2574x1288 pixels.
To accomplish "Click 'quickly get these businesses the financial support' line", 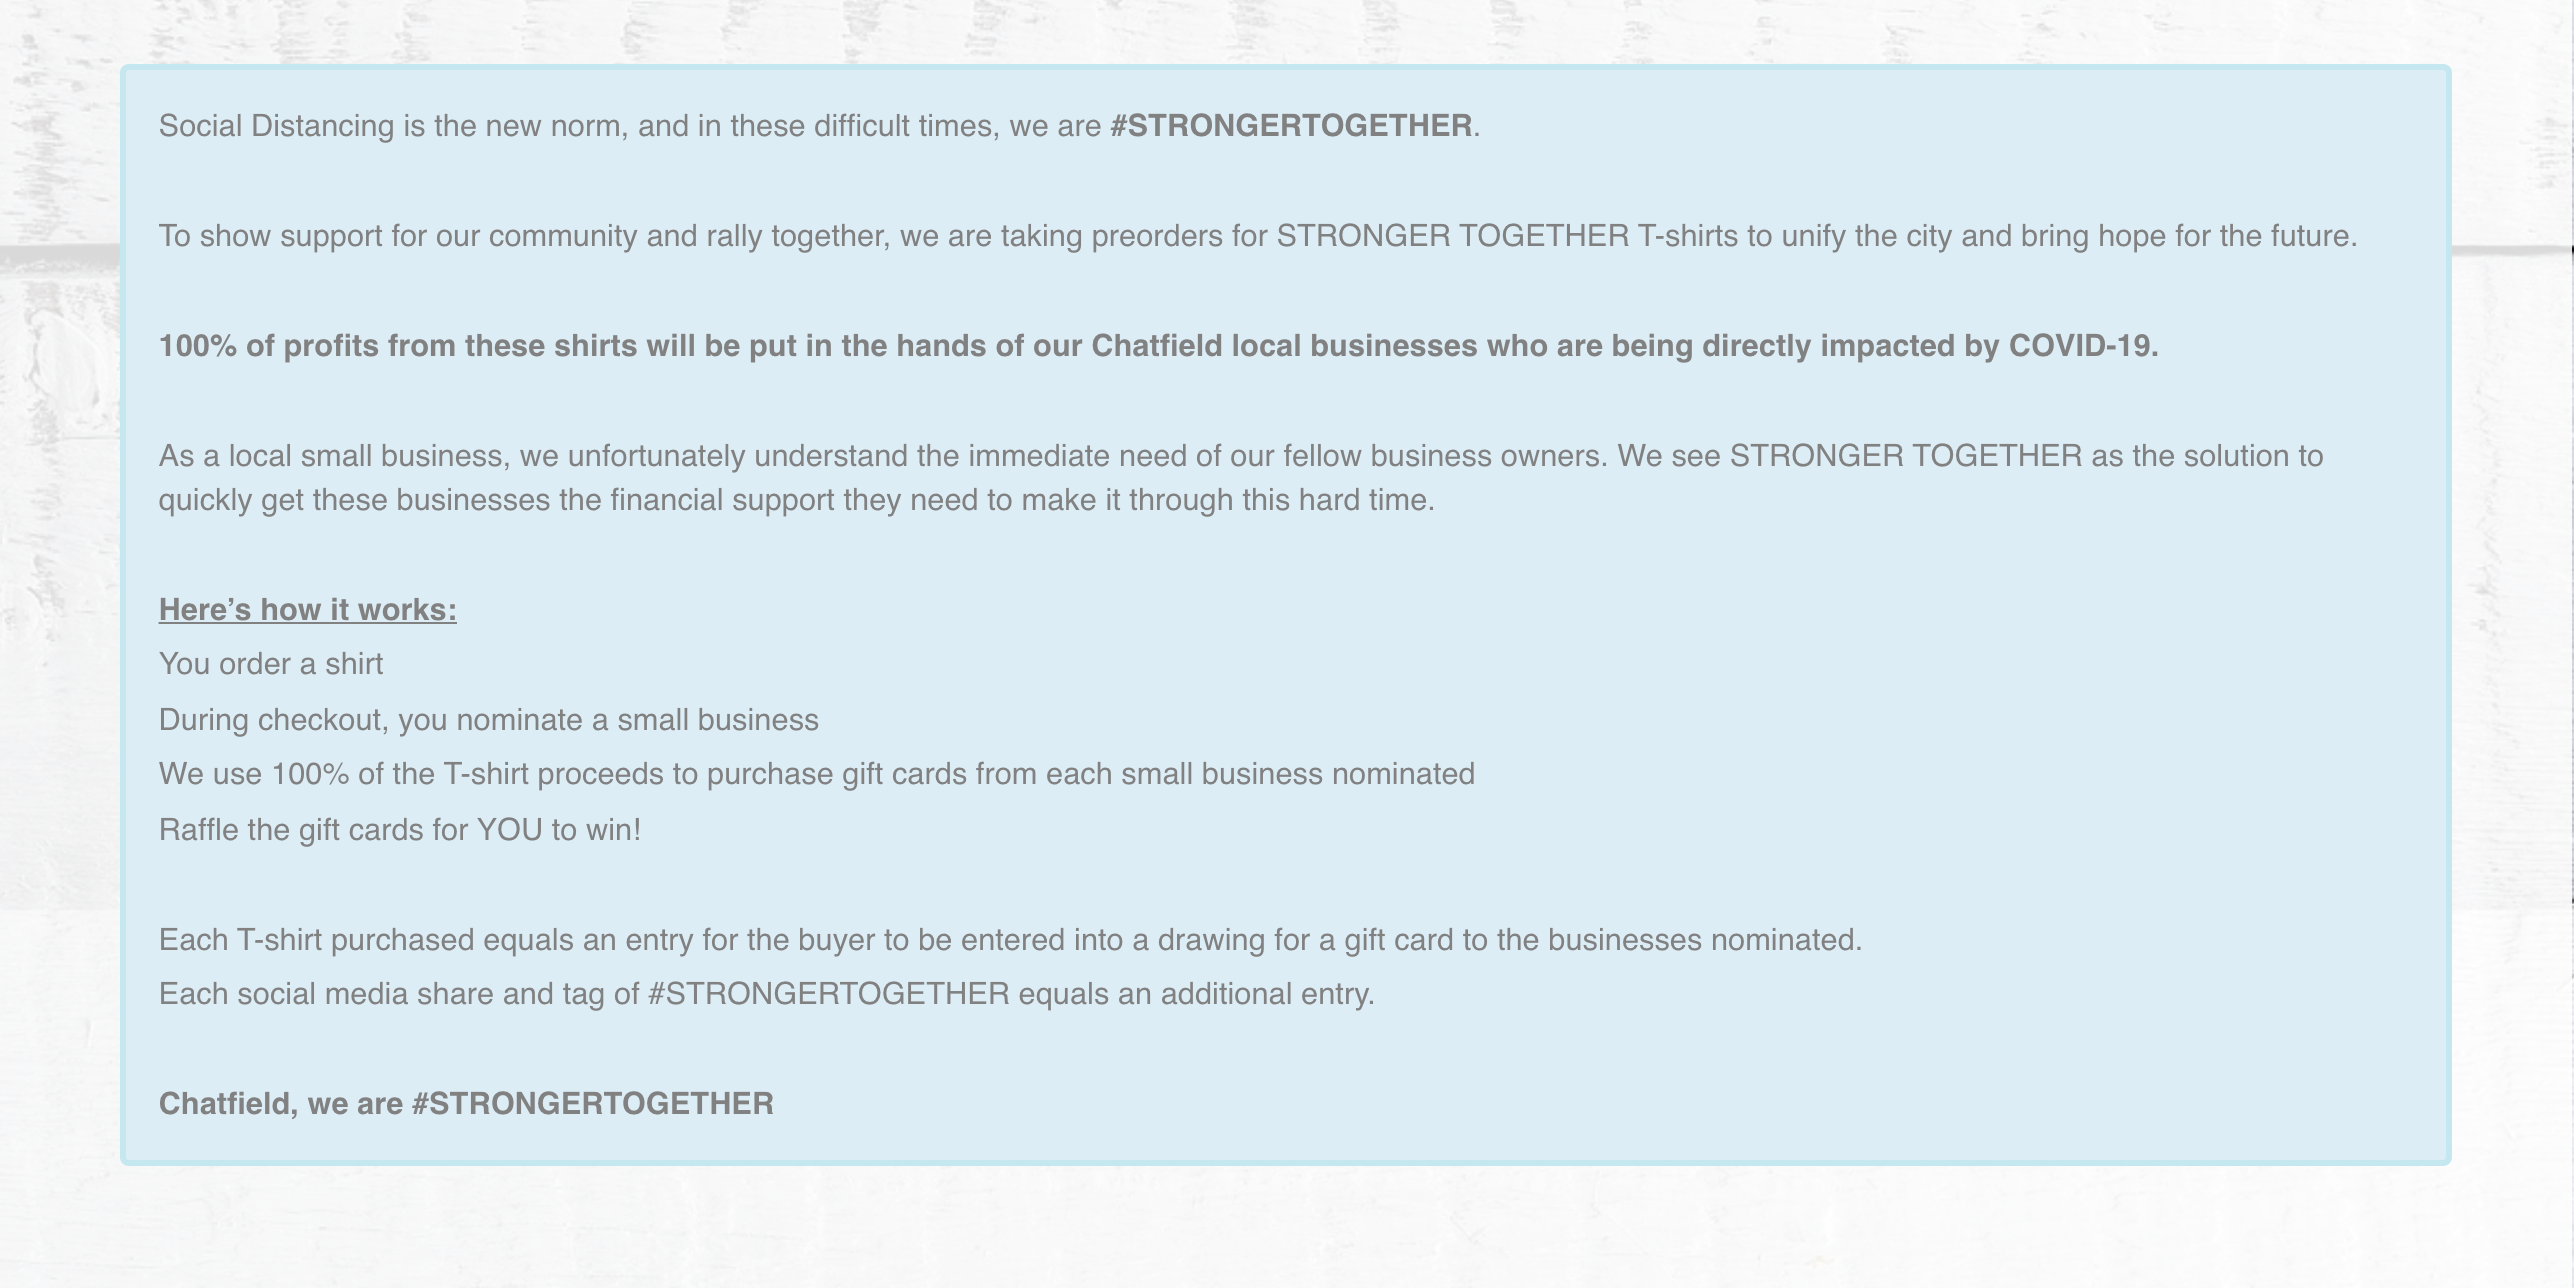I will tap(797, 500).
